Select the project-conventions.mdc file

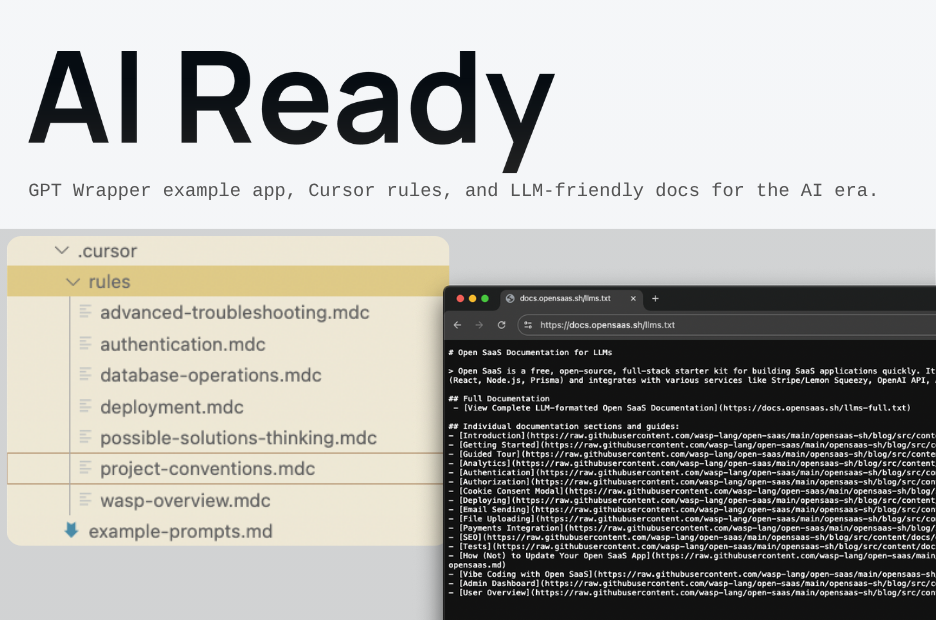click(207, 469)
